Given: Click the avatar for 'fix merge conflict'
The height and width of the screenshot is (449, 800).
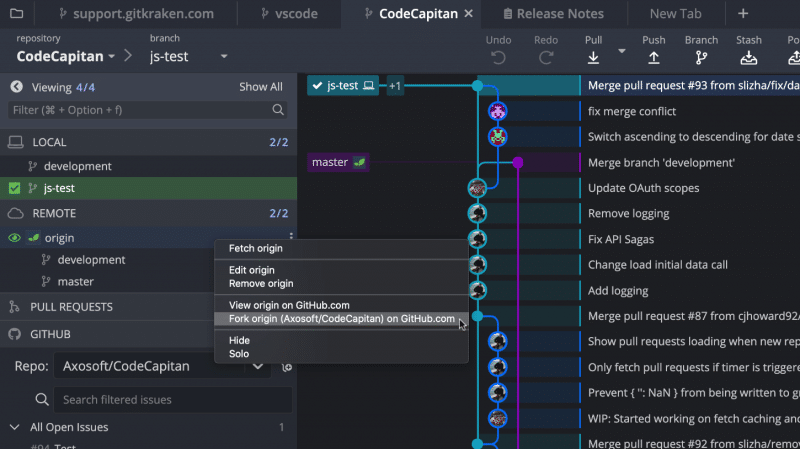Looking at the screenshot, I should click(x=497, y=111).
